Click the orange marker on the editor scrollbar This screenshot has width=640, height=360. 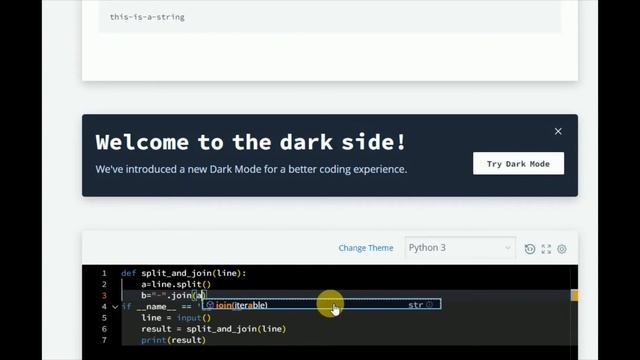(x=574, y=295)
